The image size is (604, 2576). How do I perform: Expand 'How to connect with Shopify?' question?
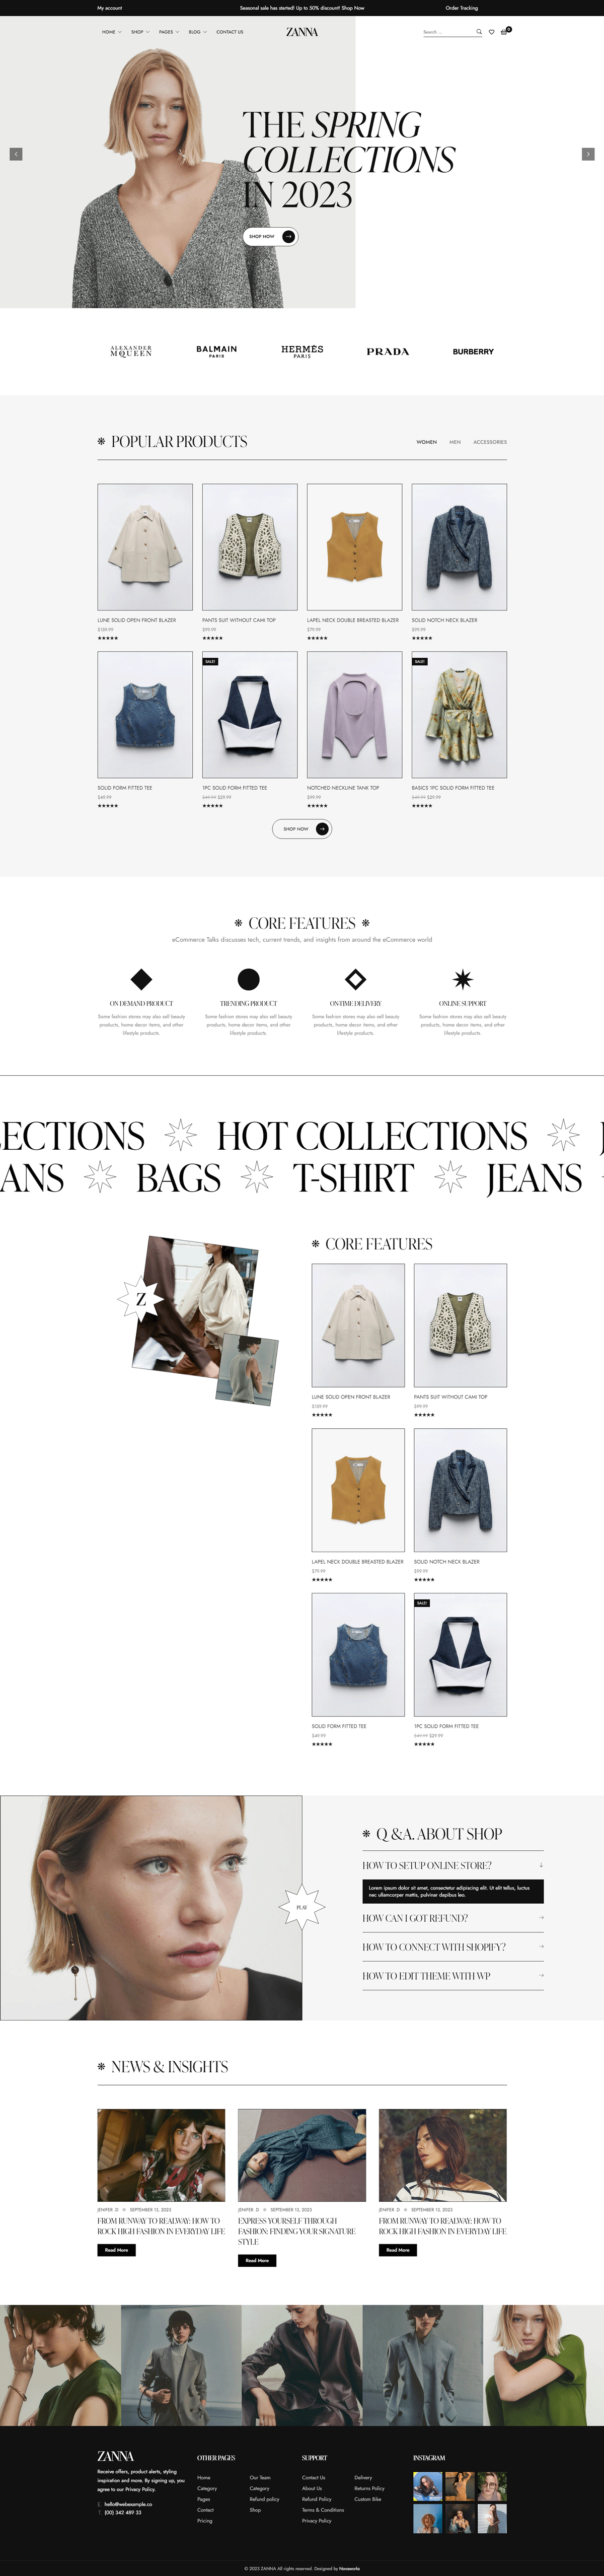pos(453,1947)
